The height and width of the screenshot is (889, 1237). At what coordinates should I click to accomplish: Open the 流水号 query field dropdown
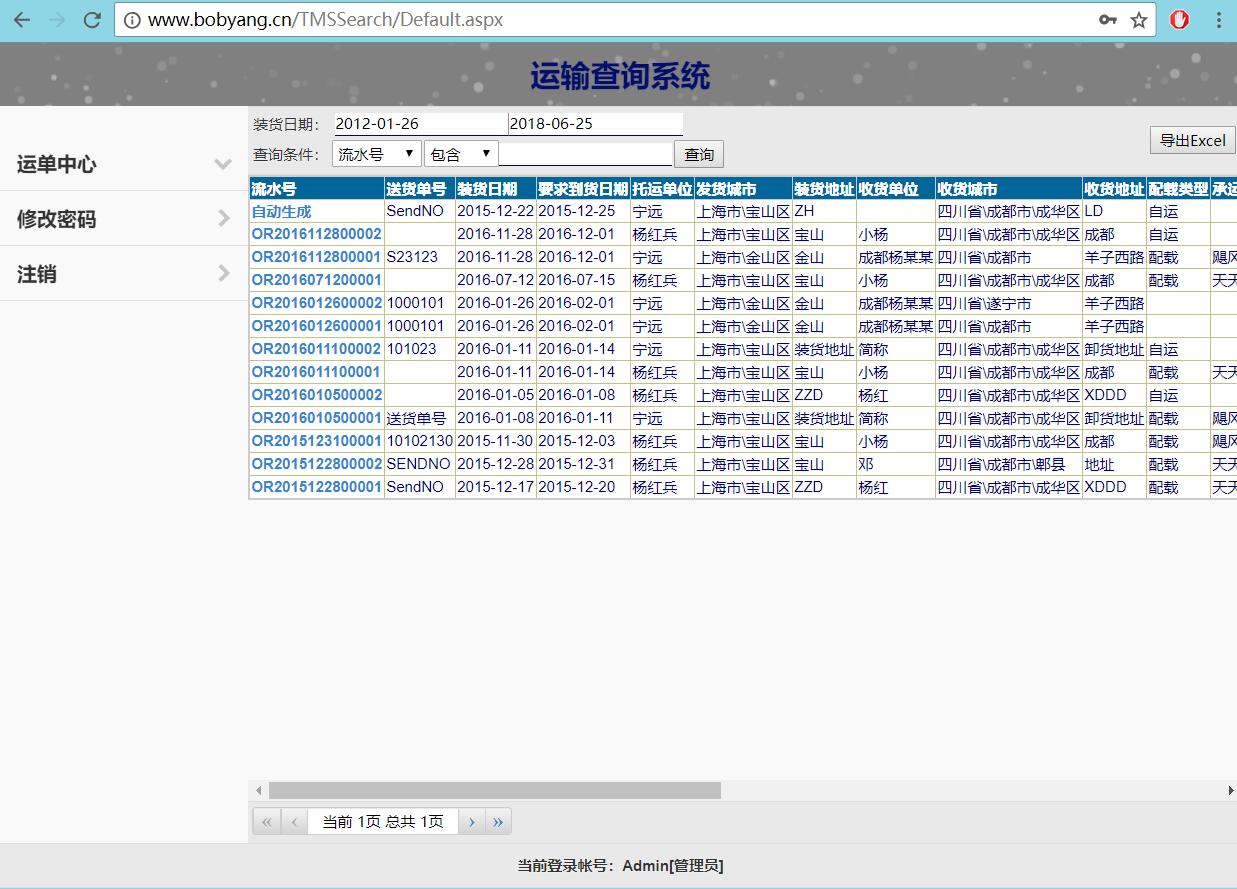(377, 154)
